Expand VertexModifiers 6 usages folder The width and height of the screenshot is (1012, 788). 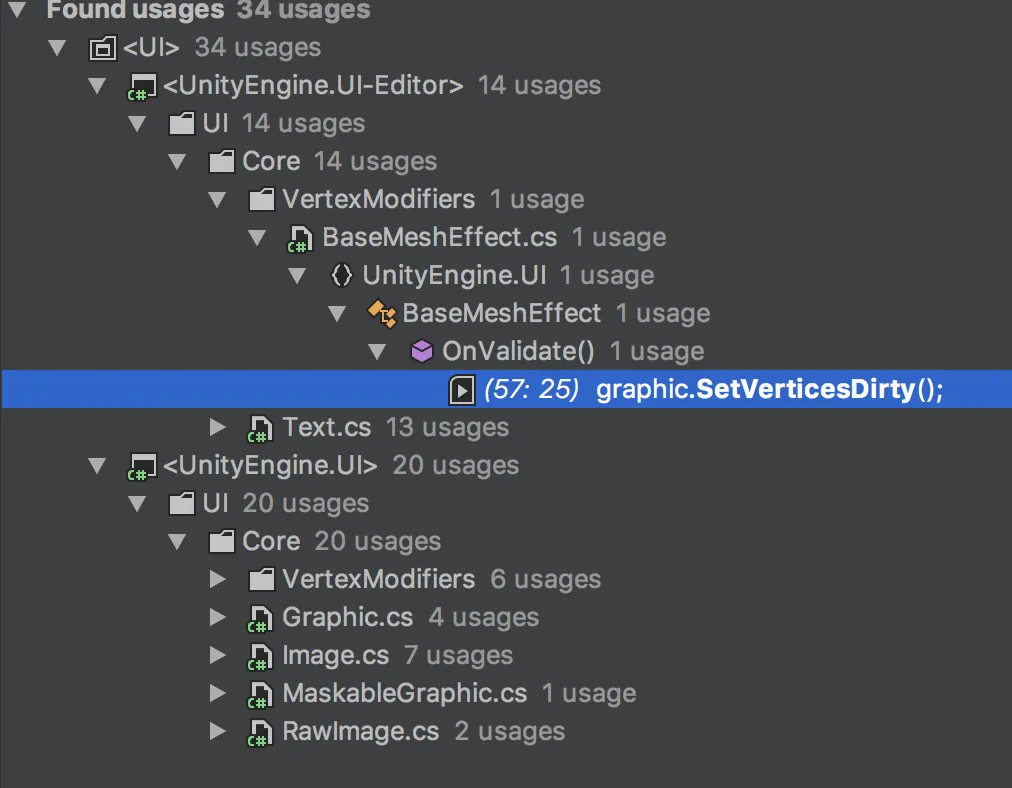pos(218,579)
